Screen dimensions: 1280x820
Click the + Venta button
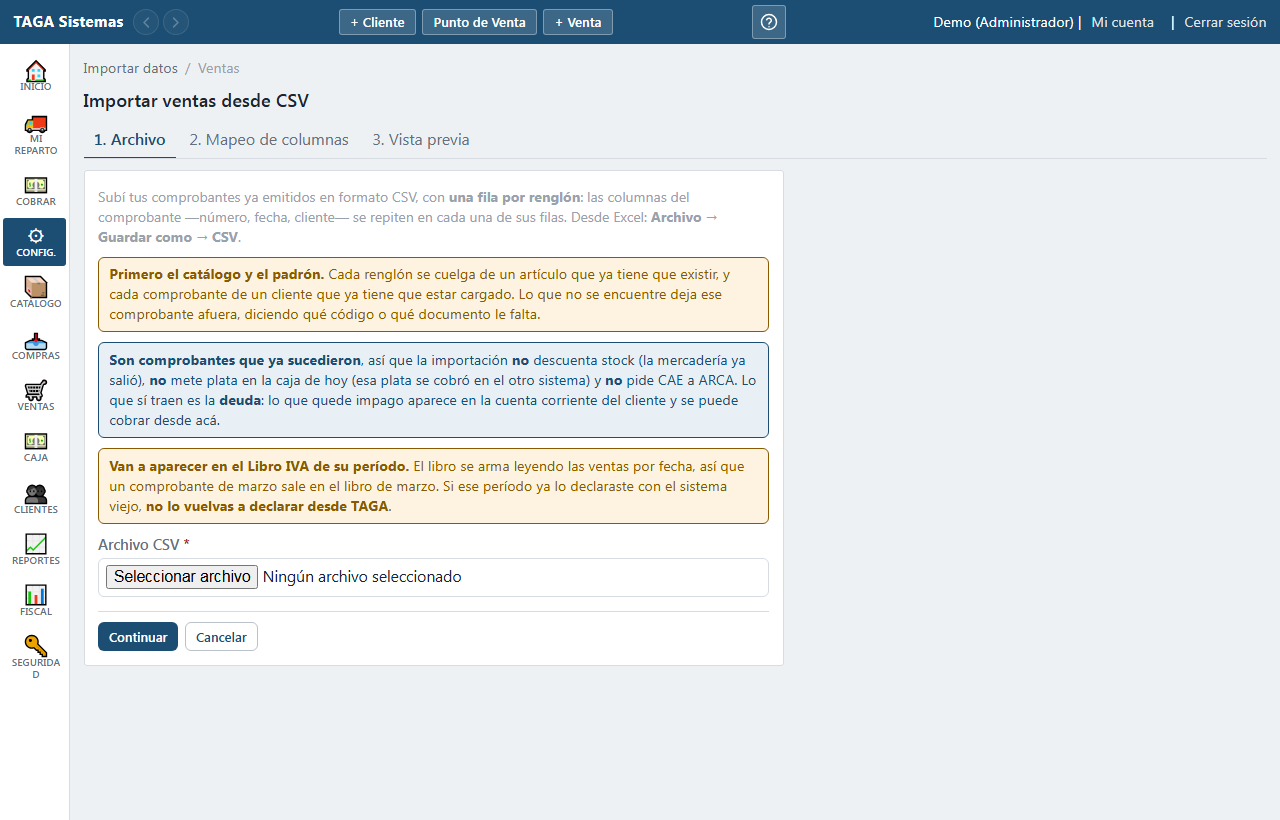pyautogui.click(x=578, y=22)
